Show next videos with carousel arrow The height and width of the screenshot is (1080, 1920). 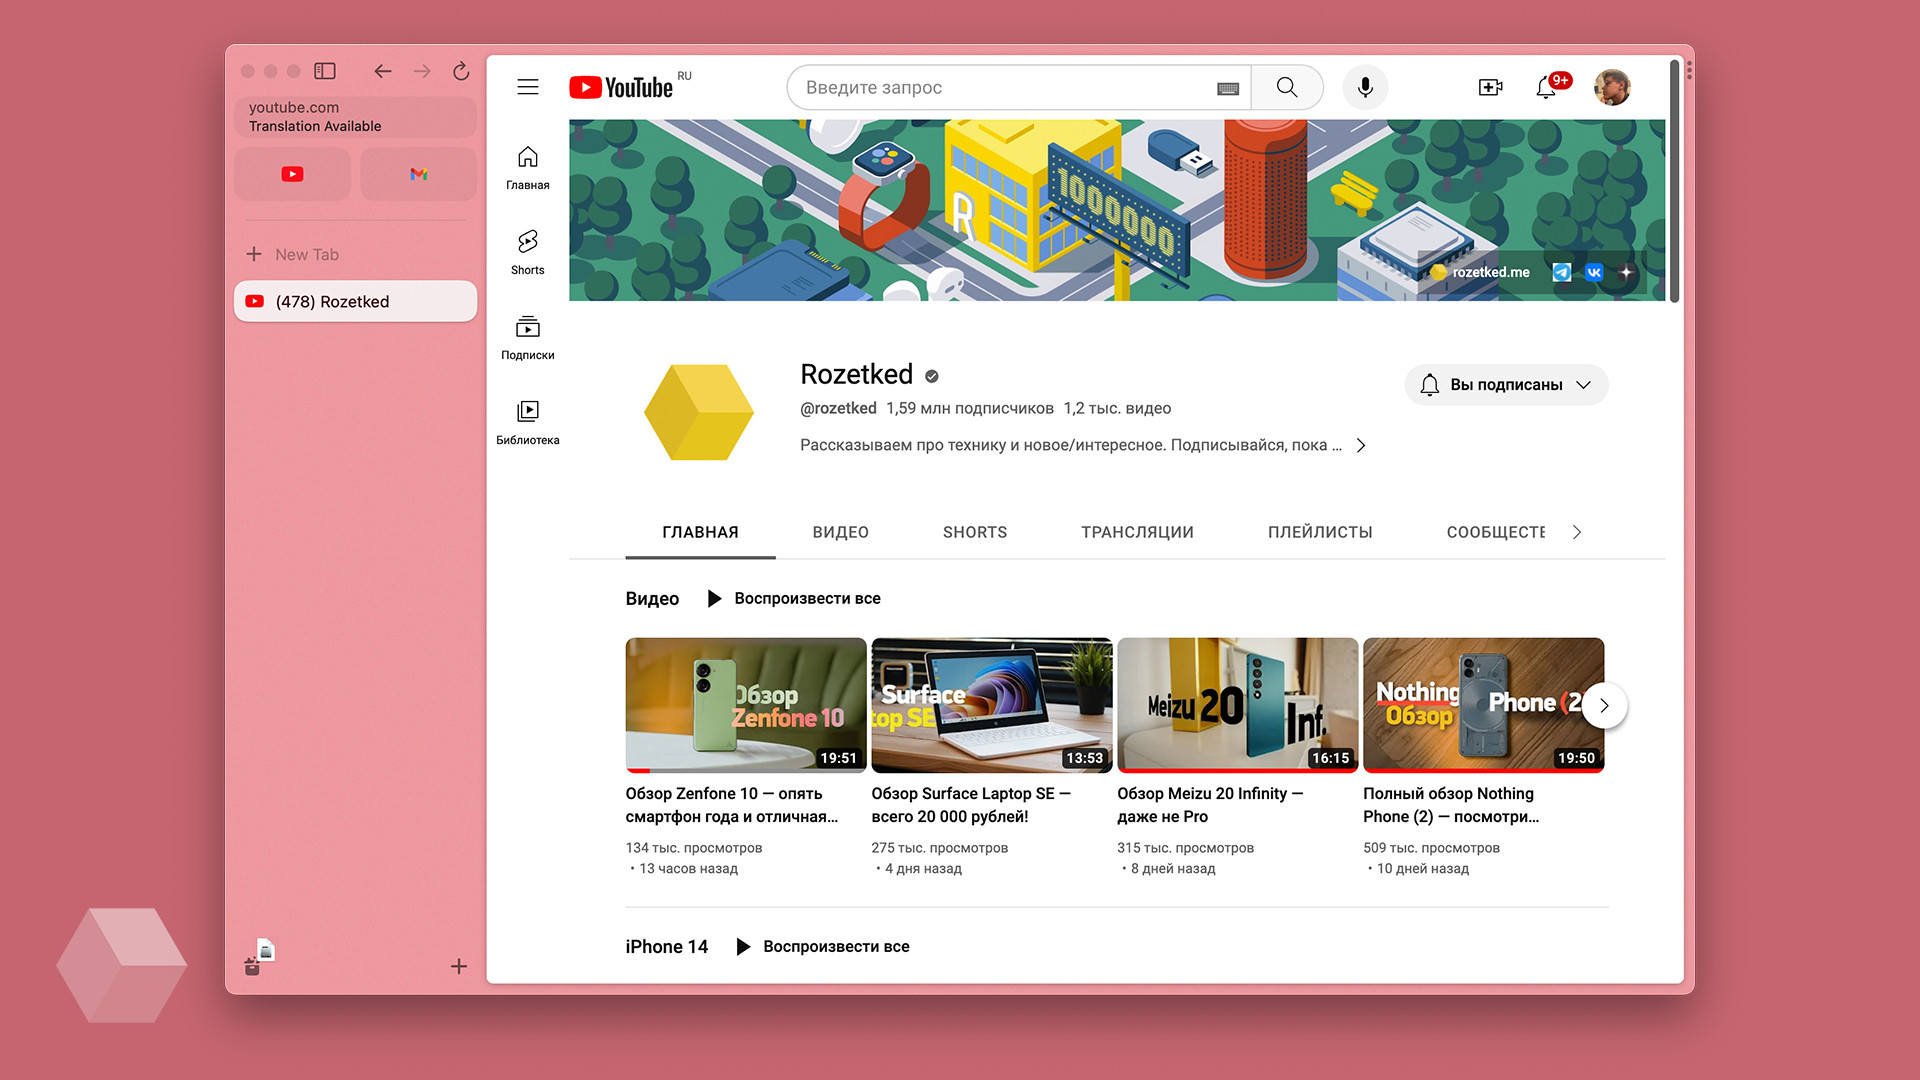1604,705
